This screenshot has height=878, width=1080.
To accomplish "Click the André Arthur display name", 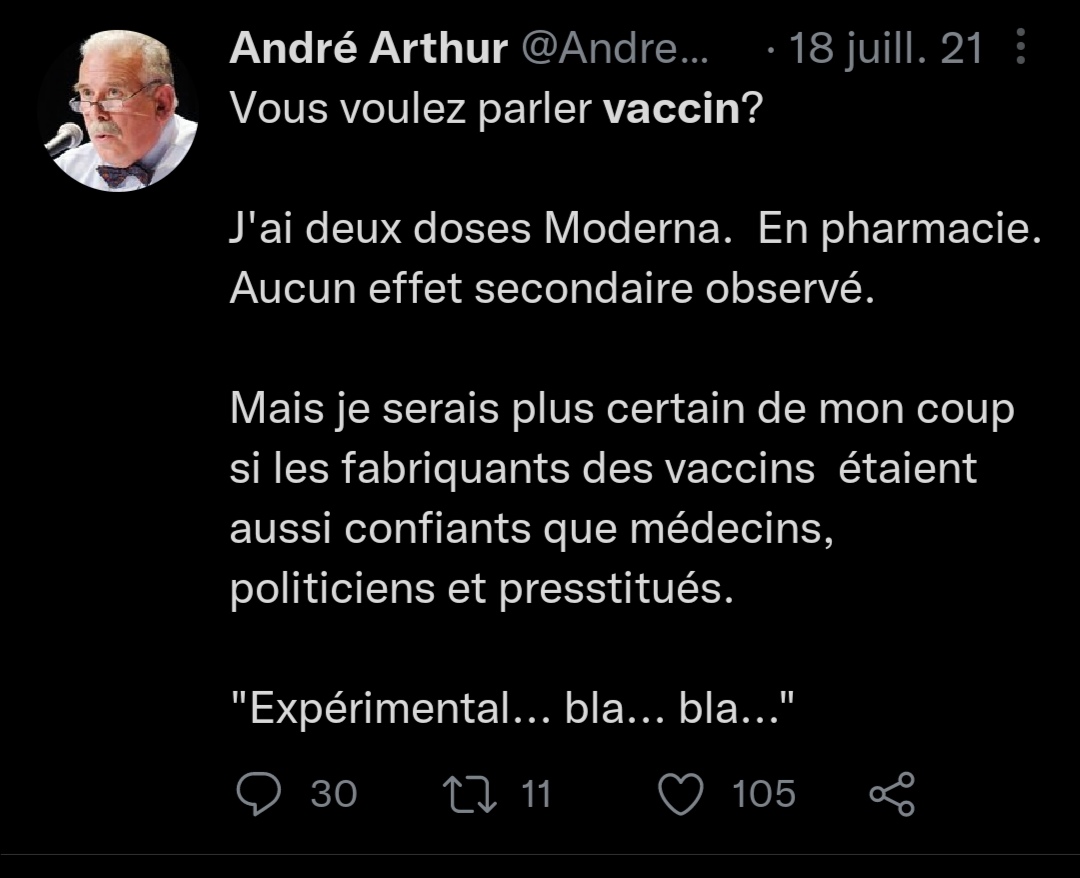I will pyautogui.click(x=368, y=48).
